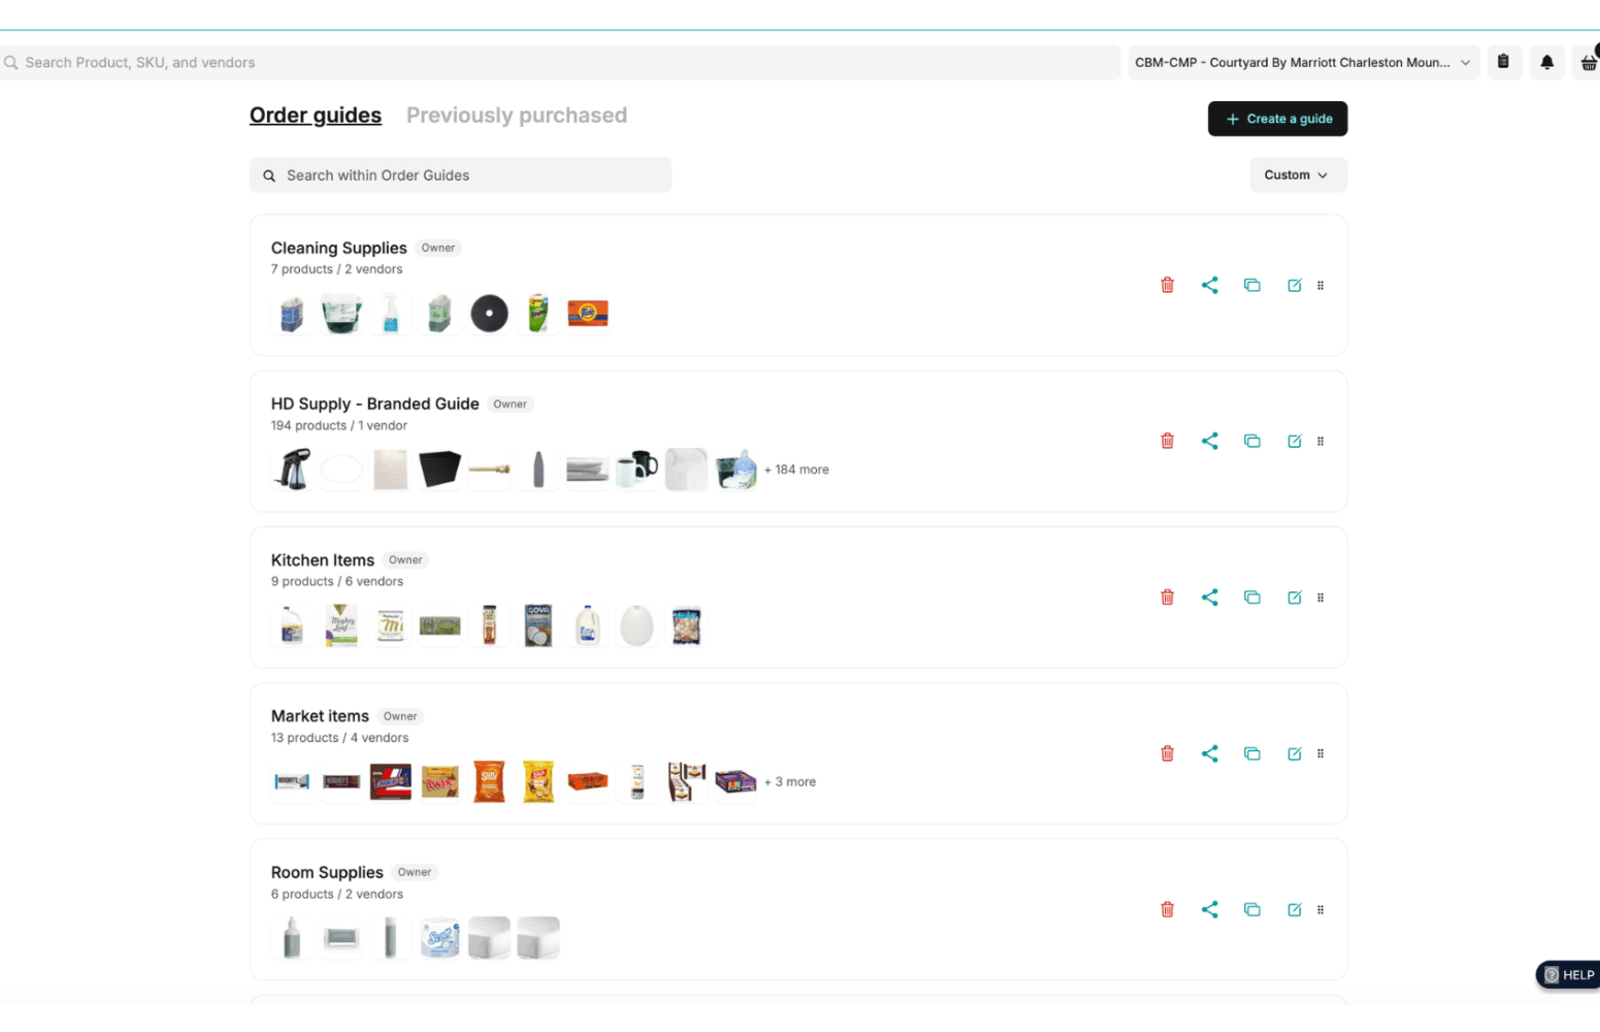Edit the Market items guide
This screenshot has height=1032, width=1600.
pos(1294,753)
